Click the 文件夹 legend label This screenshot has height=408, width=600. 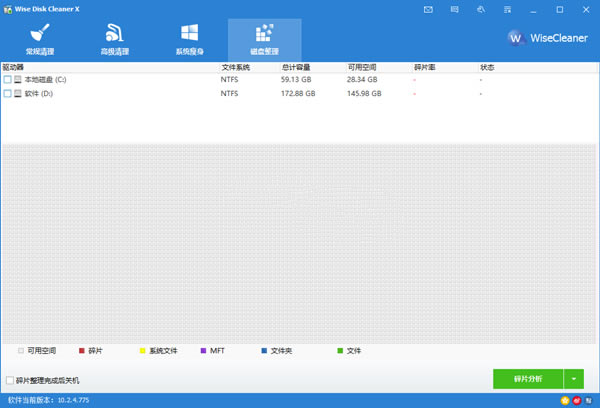[281, 351]
